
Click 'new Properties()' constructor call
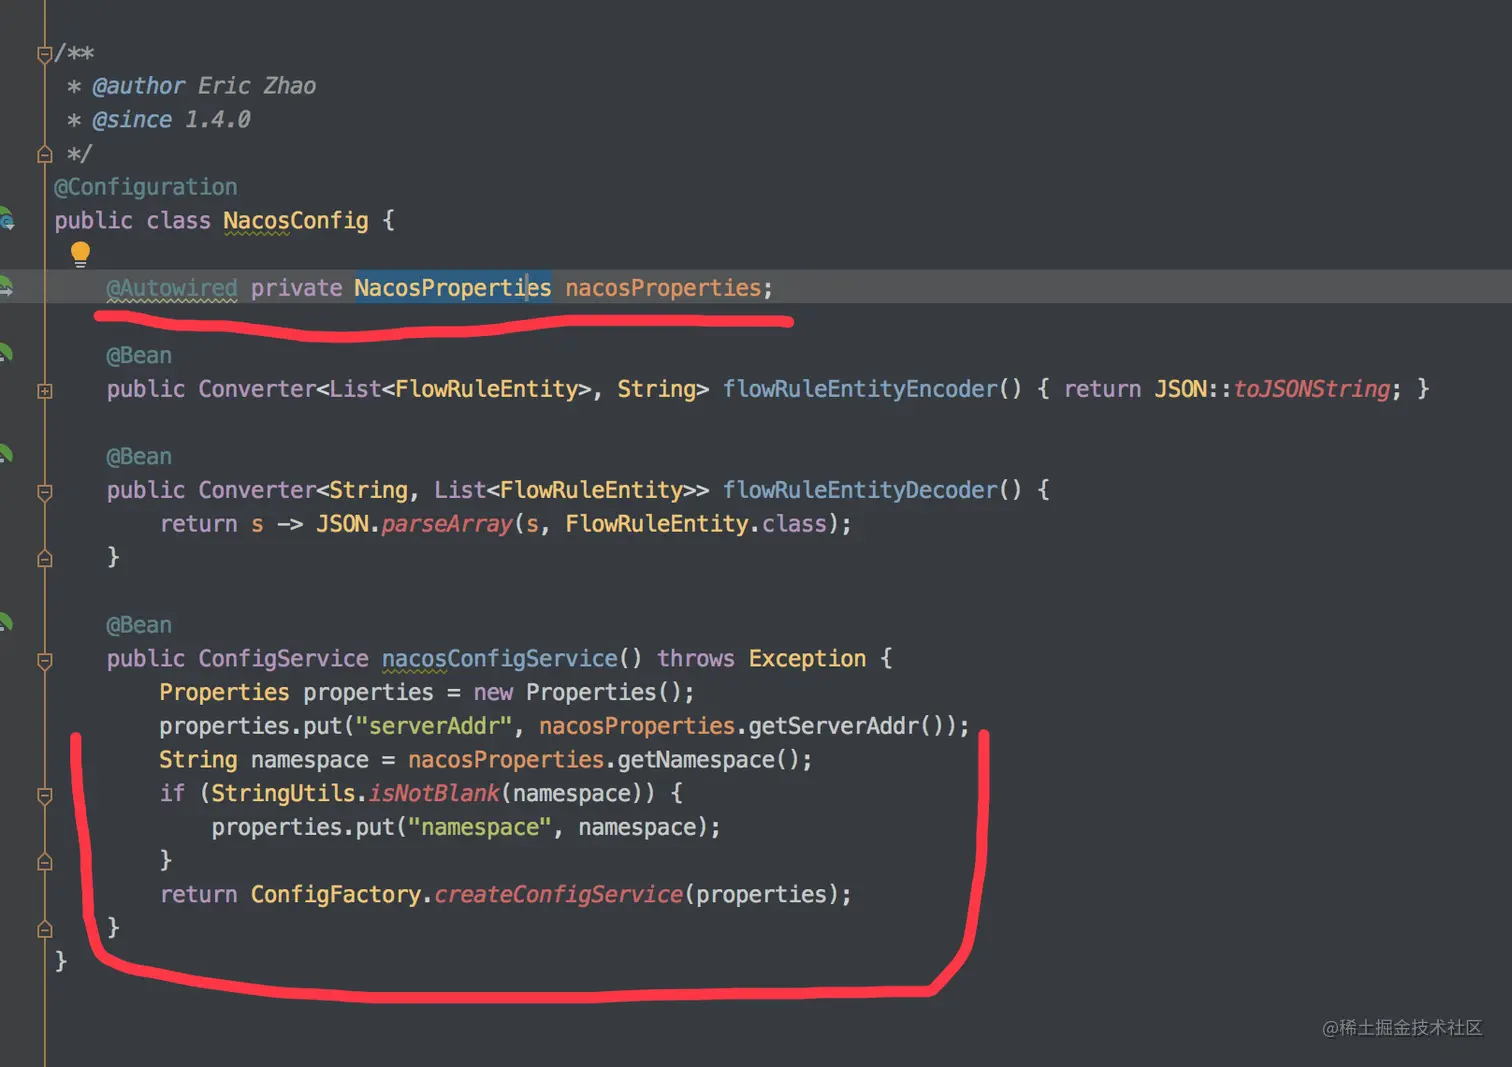577,692
